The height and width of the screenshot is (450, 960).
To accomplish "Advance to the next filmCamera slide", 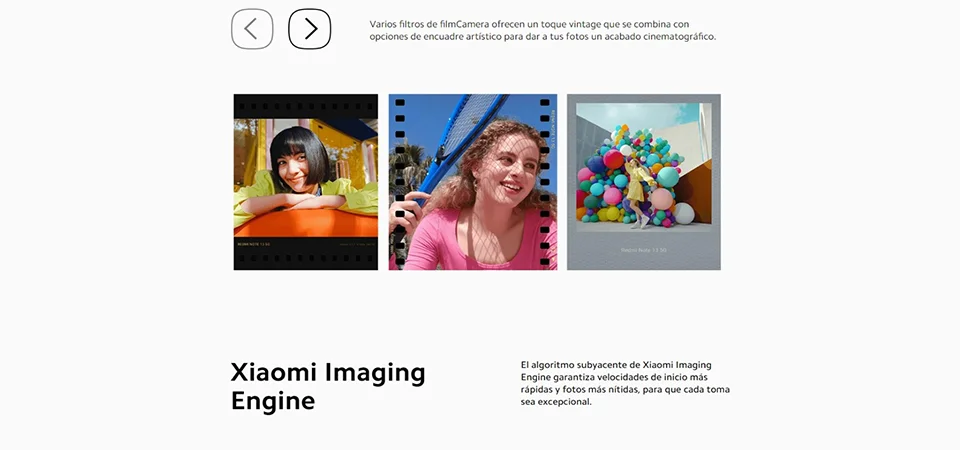I will (x=310, y=29).
